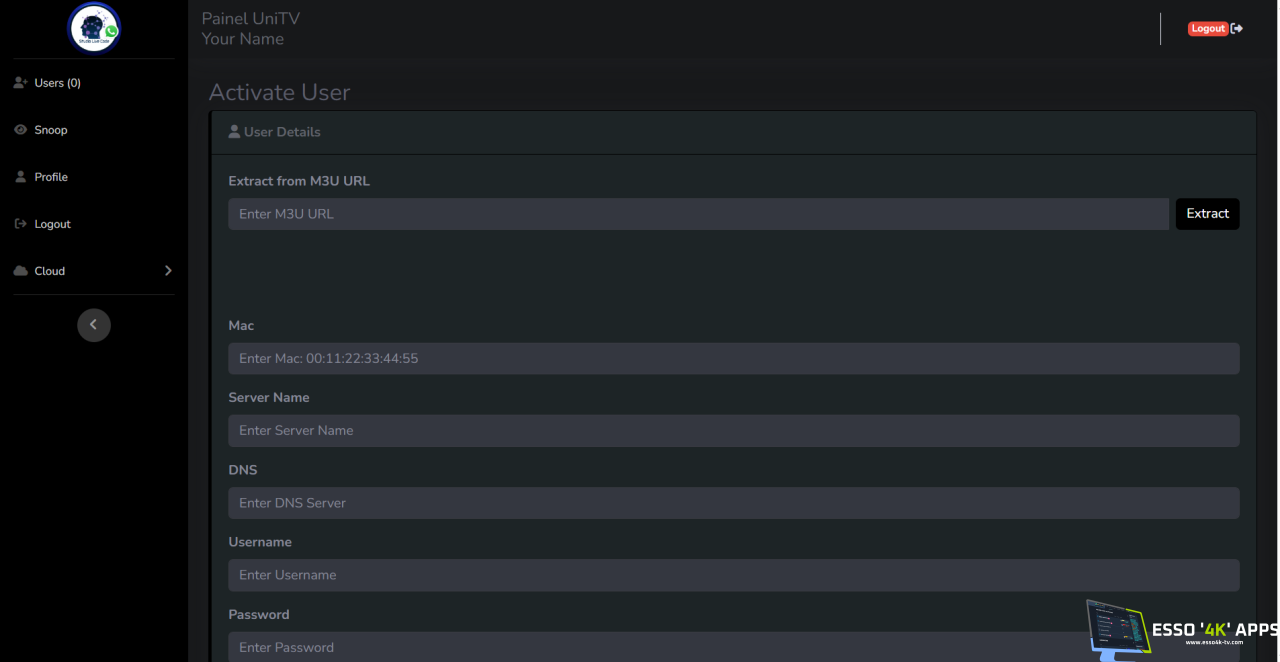Focus the DNS Server field
Image resolution: width=1280 pixels, height=662 pixels.
[x=733, y=503]
